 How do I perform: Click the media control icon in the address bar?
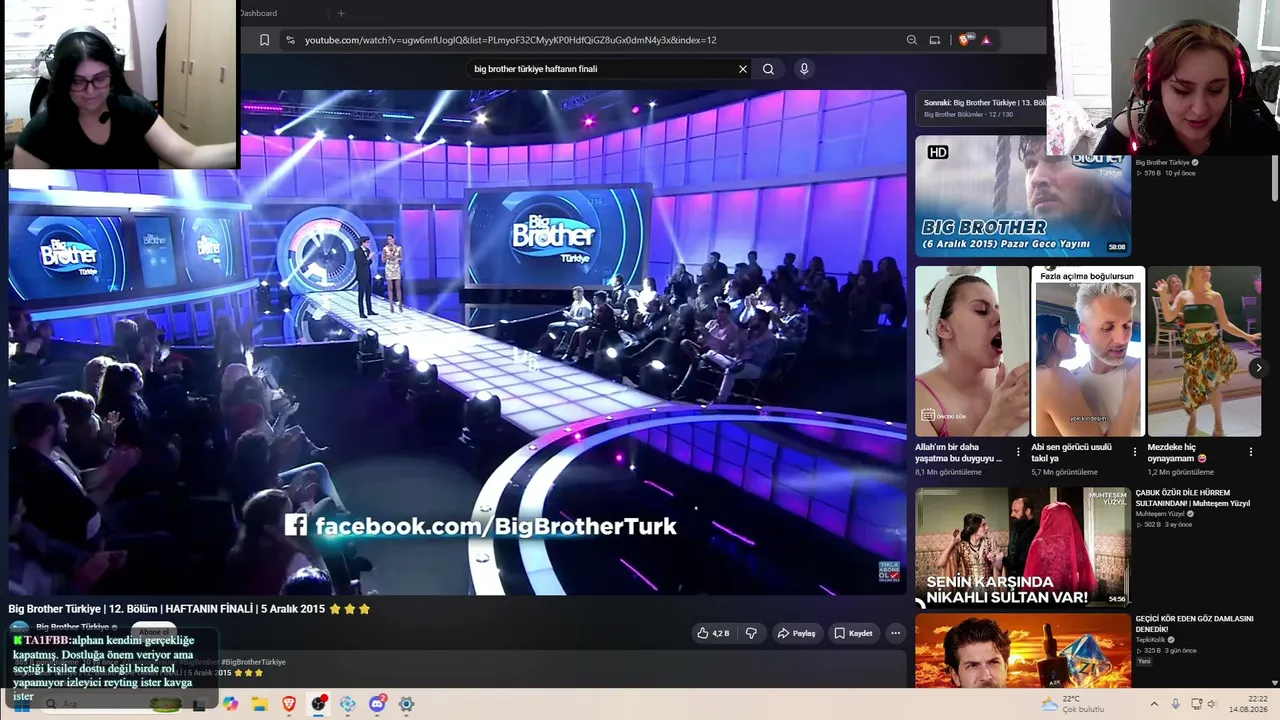point(935,40)
